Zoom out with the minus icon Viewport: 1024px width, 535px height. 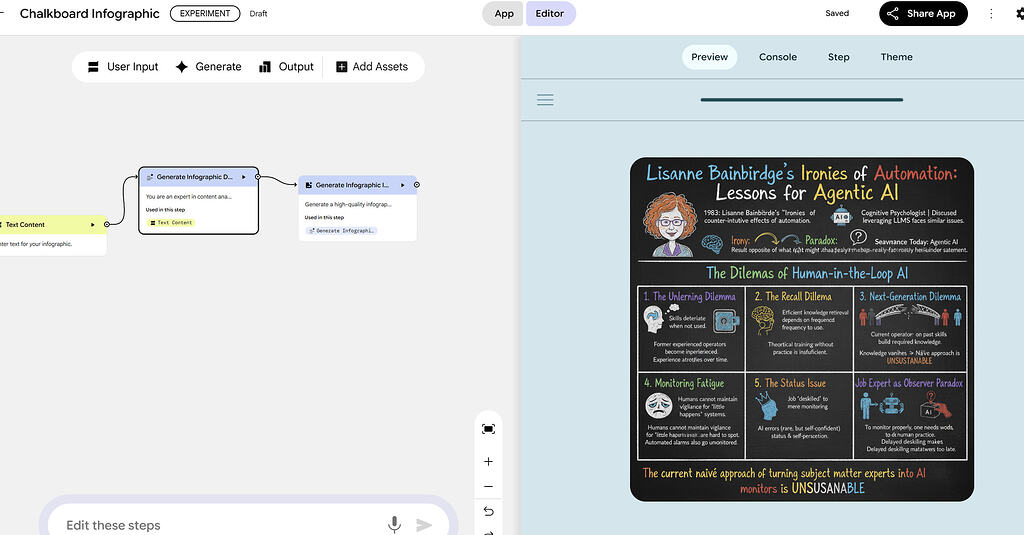click(488, 487)
